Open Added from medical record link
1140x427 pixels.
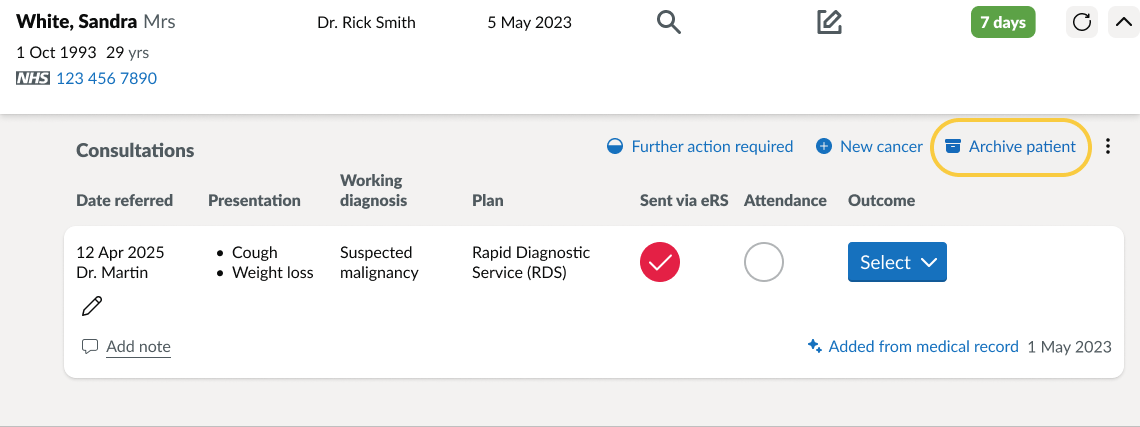click(923, 346)
